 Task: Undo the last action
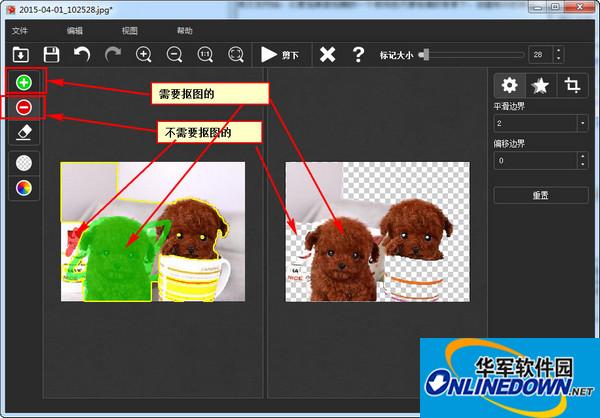(x=82, y=55)
